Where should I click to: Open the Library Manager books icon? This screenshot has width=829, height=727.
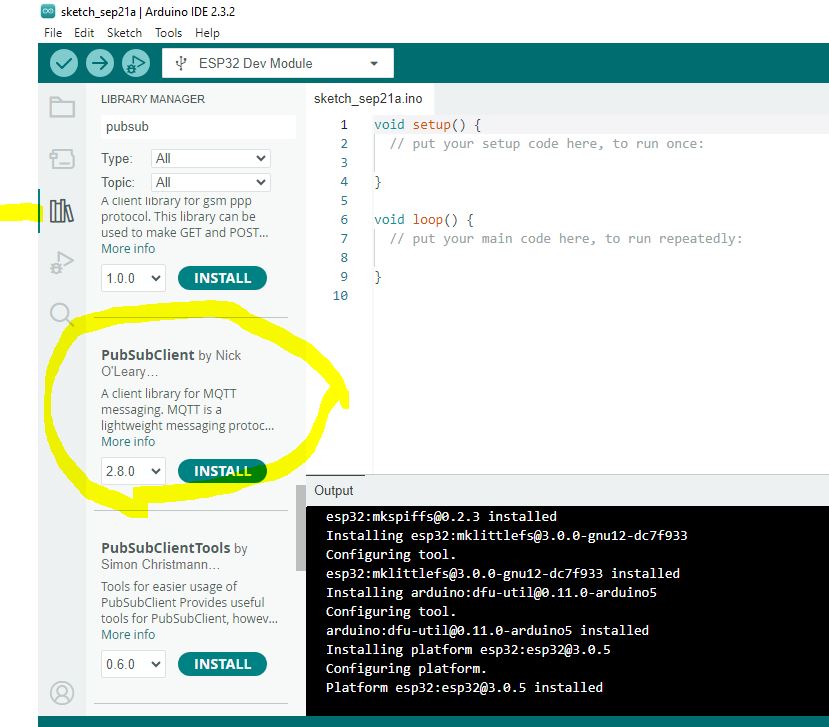point(62,211)
